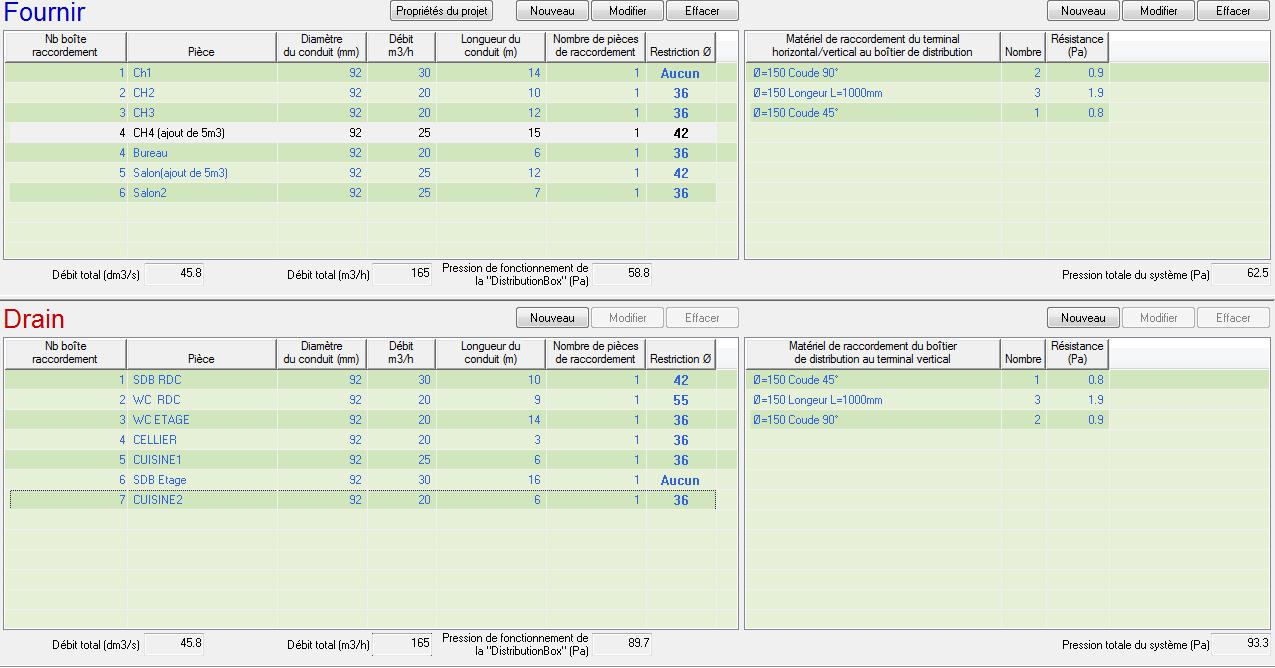Click Fournir Pression totale du système field 62.5
The image size is (1275, 668).
(x=1241, y=273)
